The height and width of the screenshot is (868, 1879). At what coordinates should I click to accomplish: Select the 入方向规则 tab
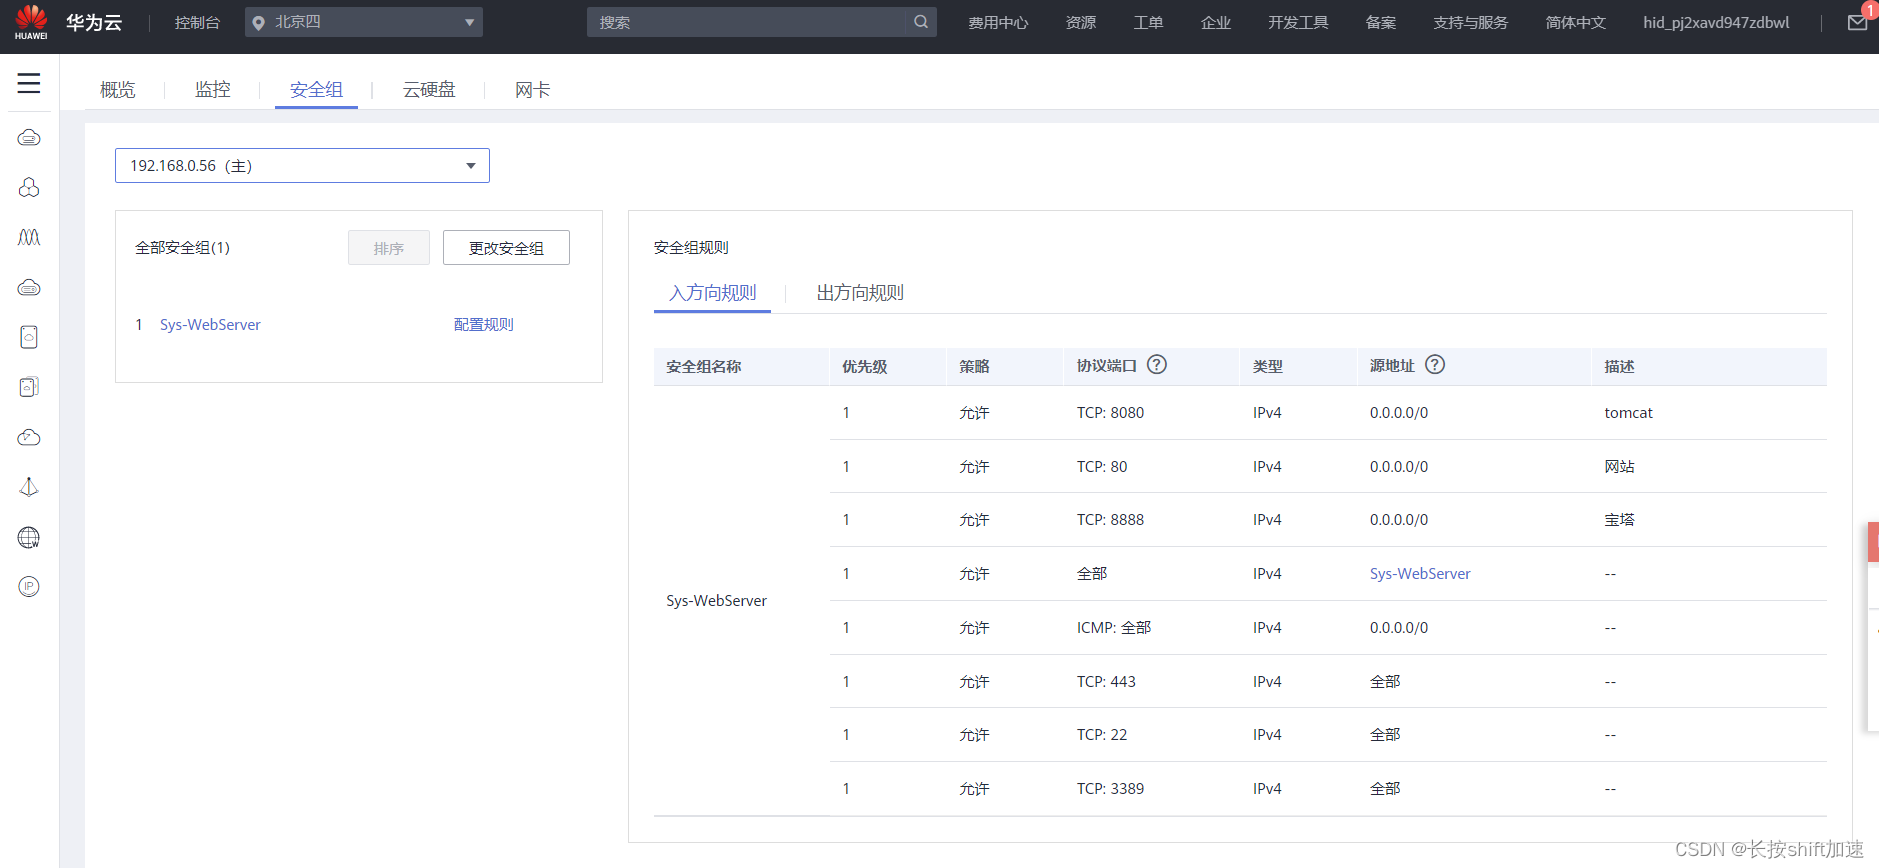coord(712,293)
